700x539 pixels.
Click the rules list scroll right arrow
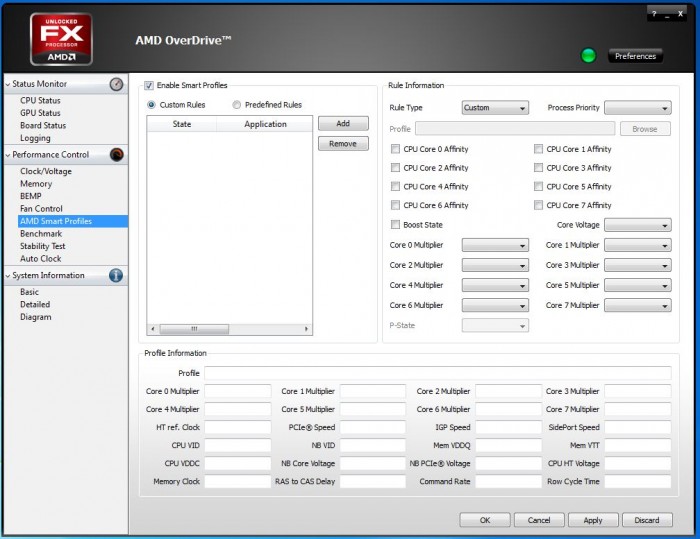[306, 329]
